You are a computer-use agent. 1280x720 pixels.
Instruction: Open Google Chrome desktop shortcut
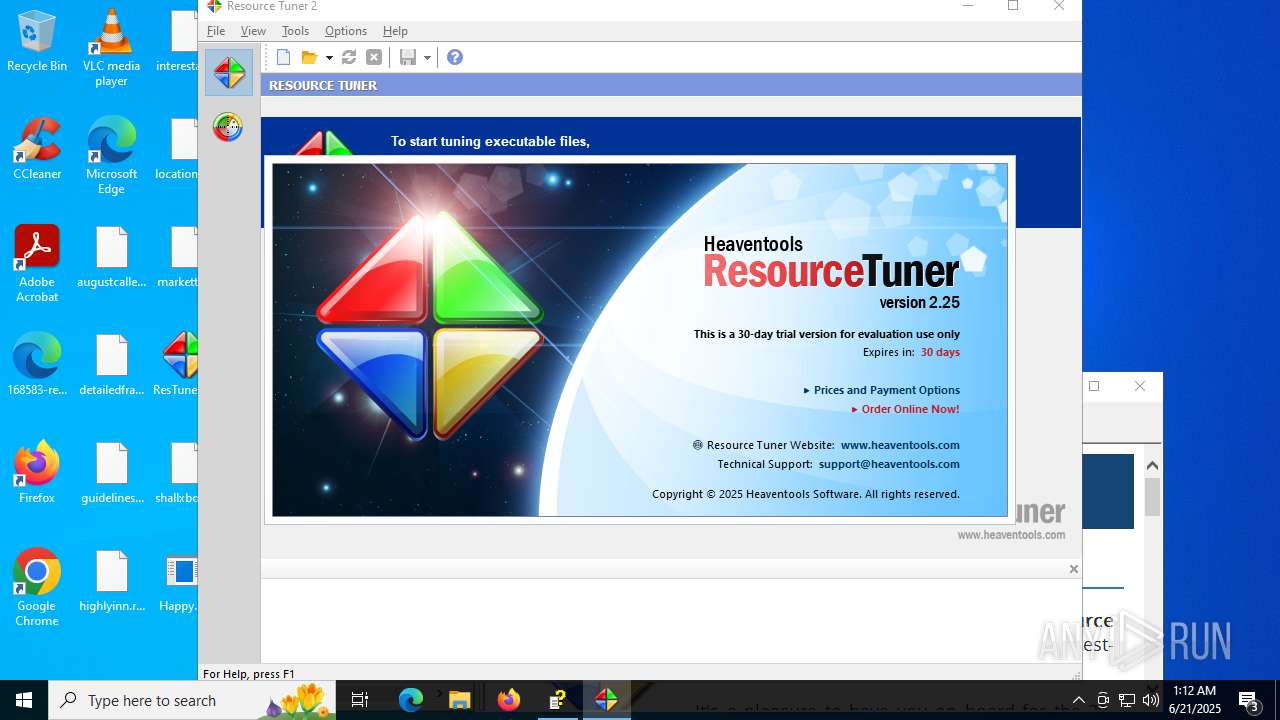click(37, 588)
